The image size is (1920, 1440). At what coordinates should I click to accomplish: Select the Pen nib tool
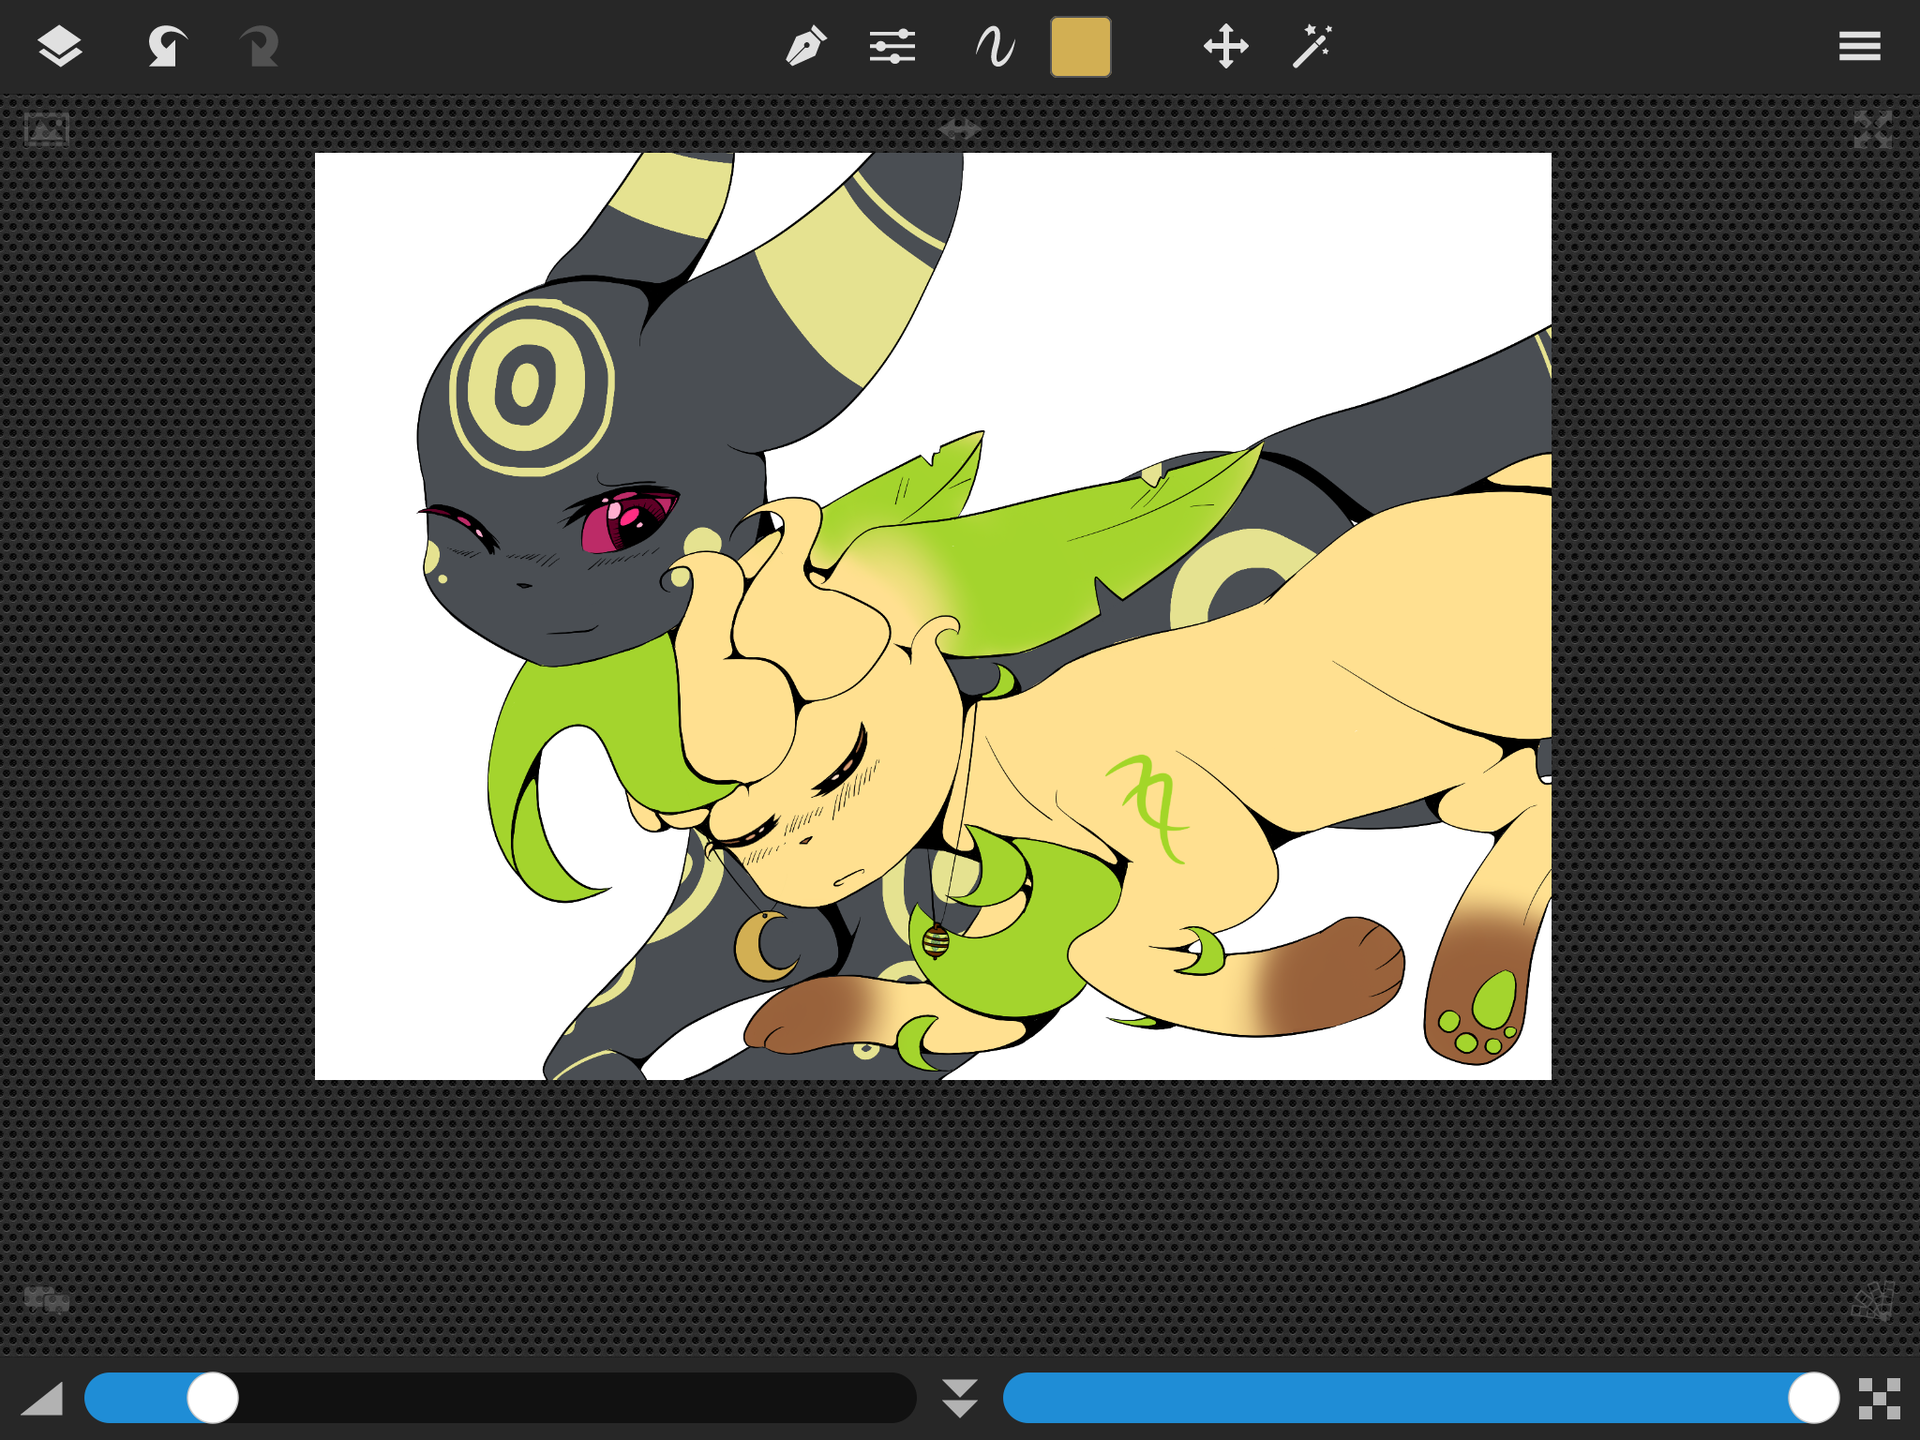[806, 47]
